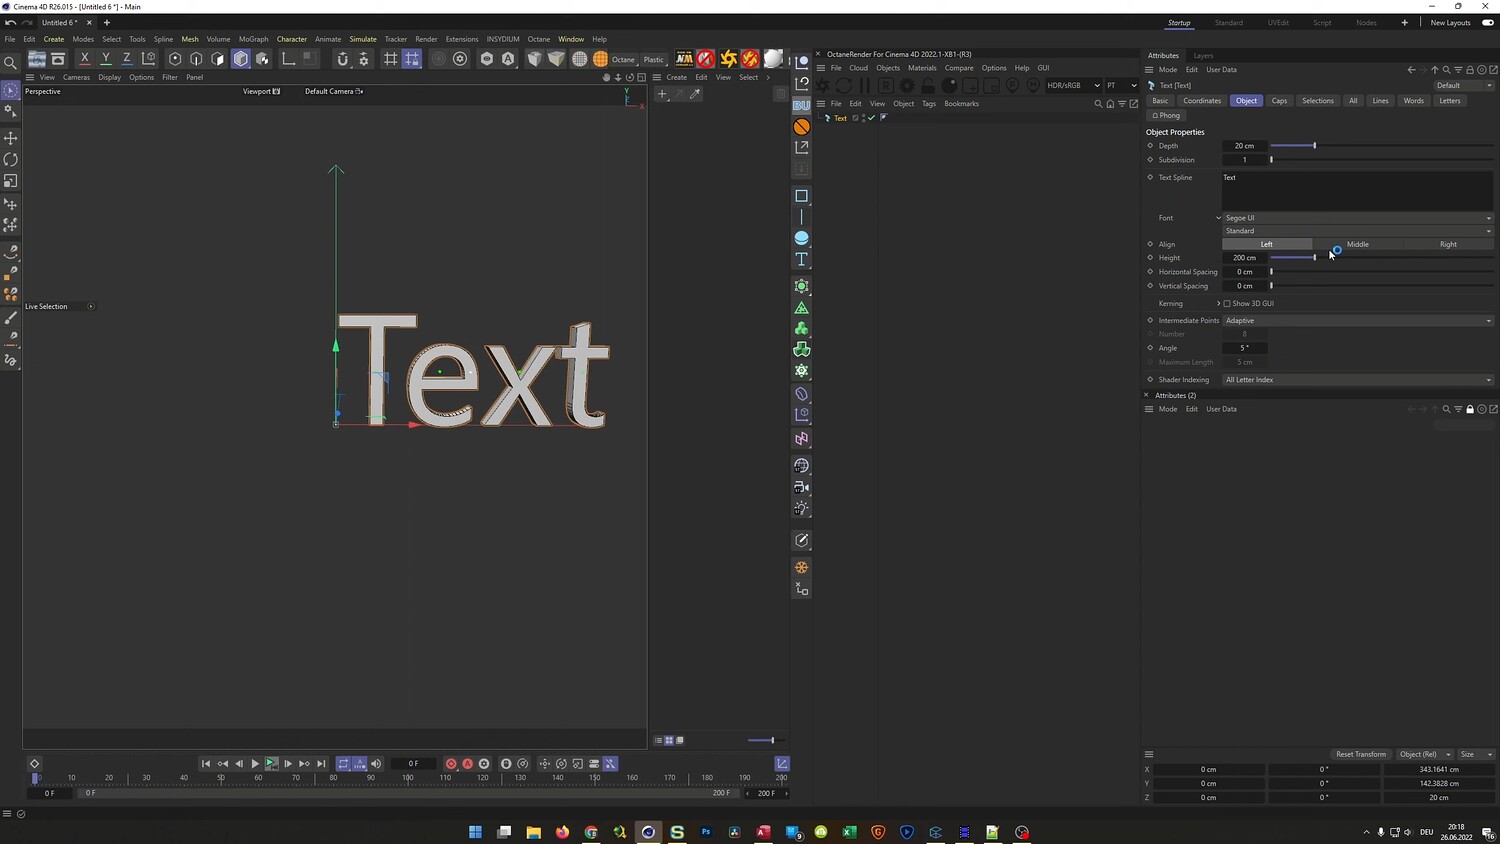Select the Rotate tool in left toolbar
Screen dimensions: 1500x844
(11, 160)
